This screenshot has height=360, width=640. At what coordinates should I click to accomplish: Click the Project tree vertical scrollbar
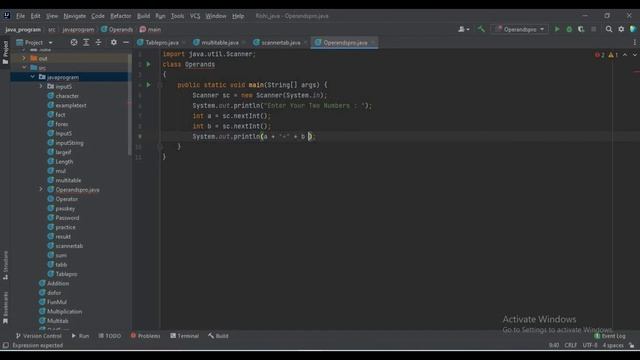130,104
